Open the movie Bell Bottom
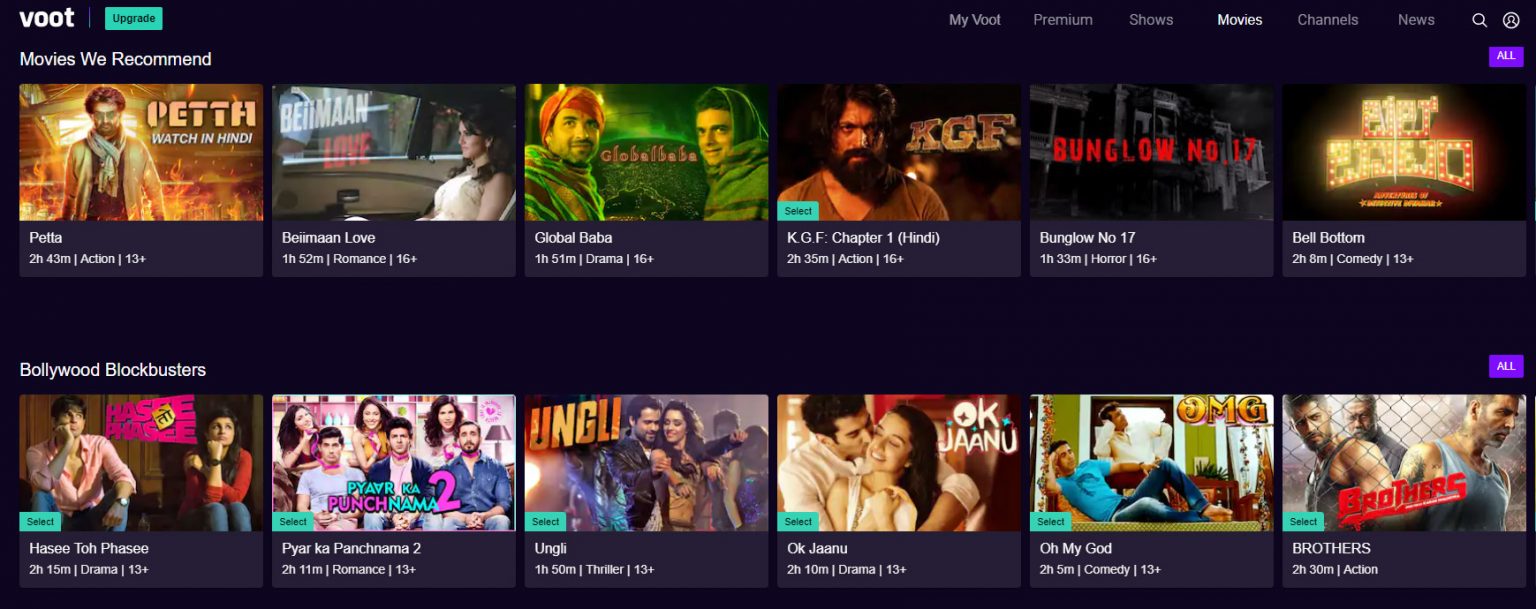 click(1404, 152)
